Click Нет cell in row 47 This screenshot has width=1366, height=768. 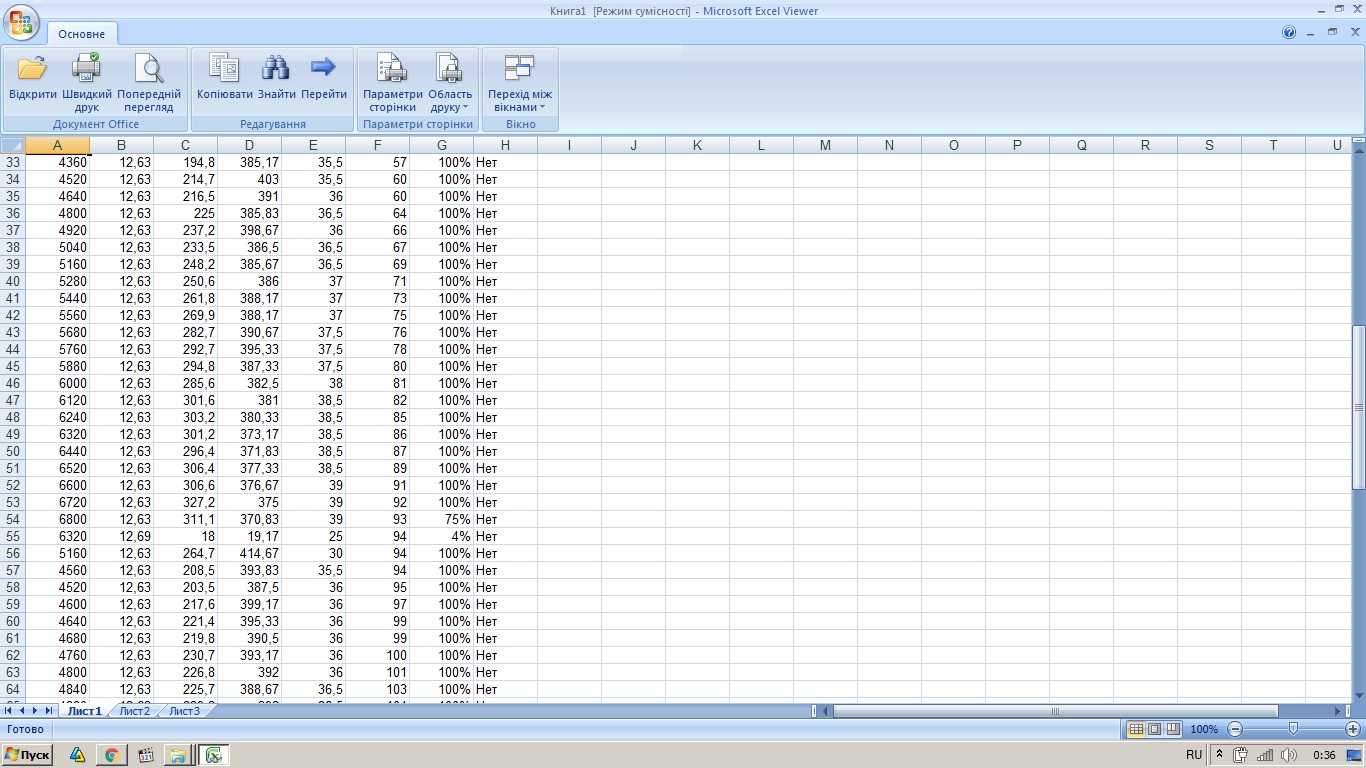coord(505,400)
